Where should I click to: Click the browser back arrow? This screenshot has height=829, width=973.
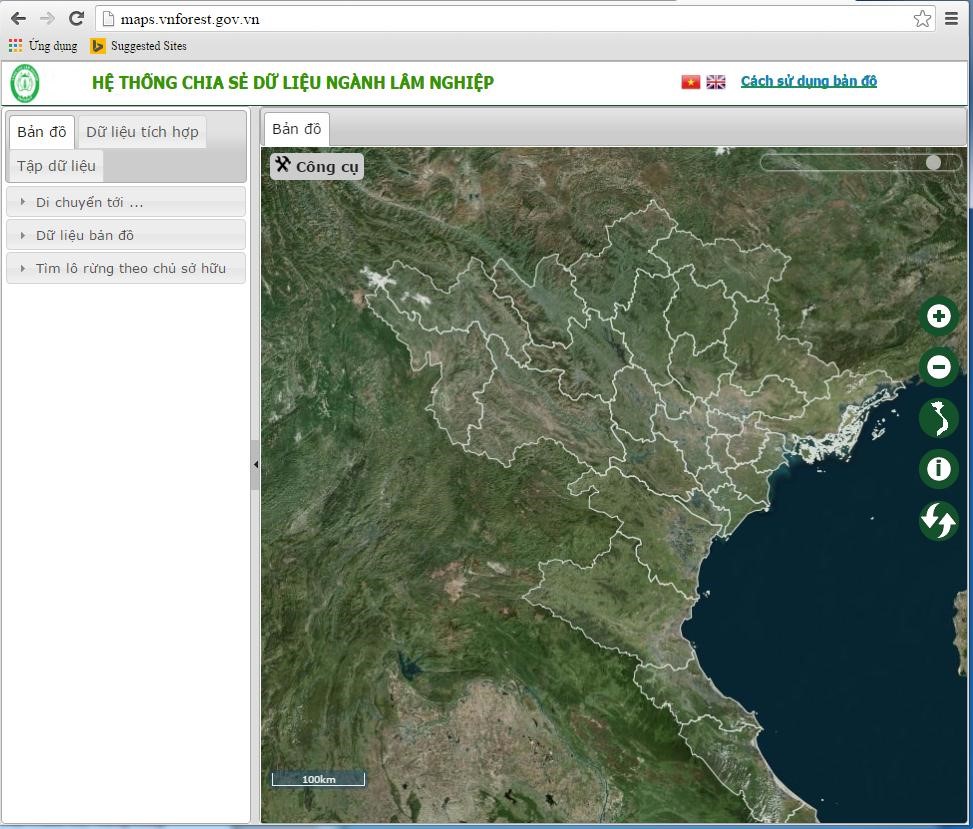(19, 19)
